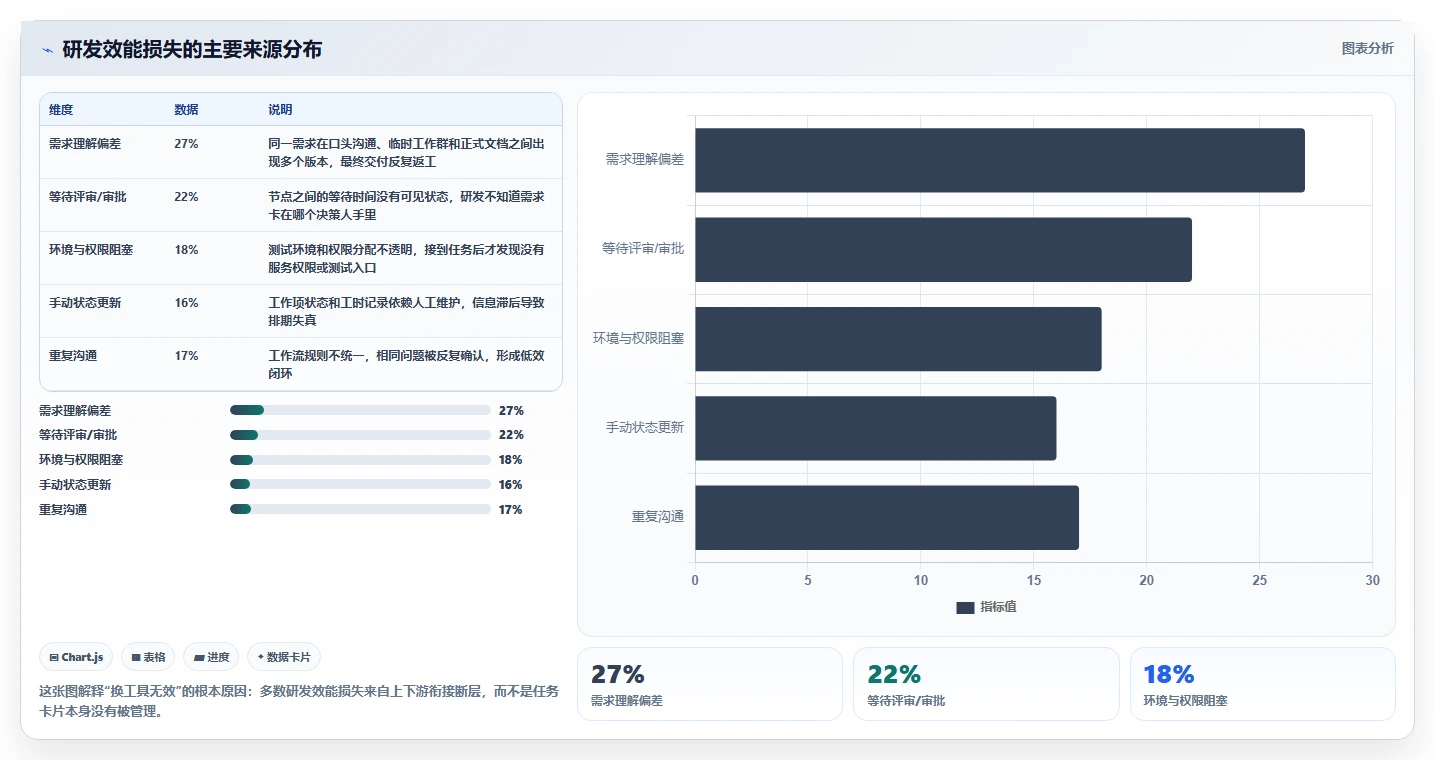Screen dimensions: 1435x760
Task: Click the 研发效能损失的主要来源分布 title
Action: [x=192, y=50]
